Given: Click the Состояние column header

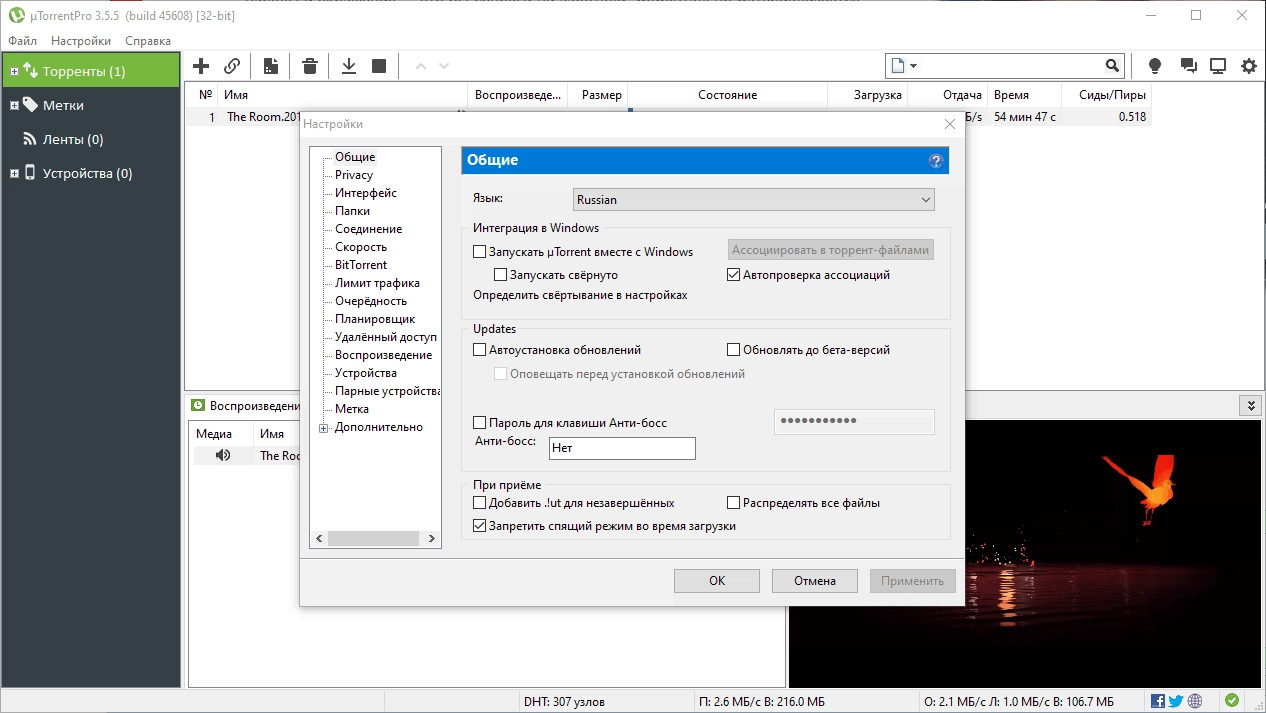Looking at the screenshot, I should (x=727, y=95).
